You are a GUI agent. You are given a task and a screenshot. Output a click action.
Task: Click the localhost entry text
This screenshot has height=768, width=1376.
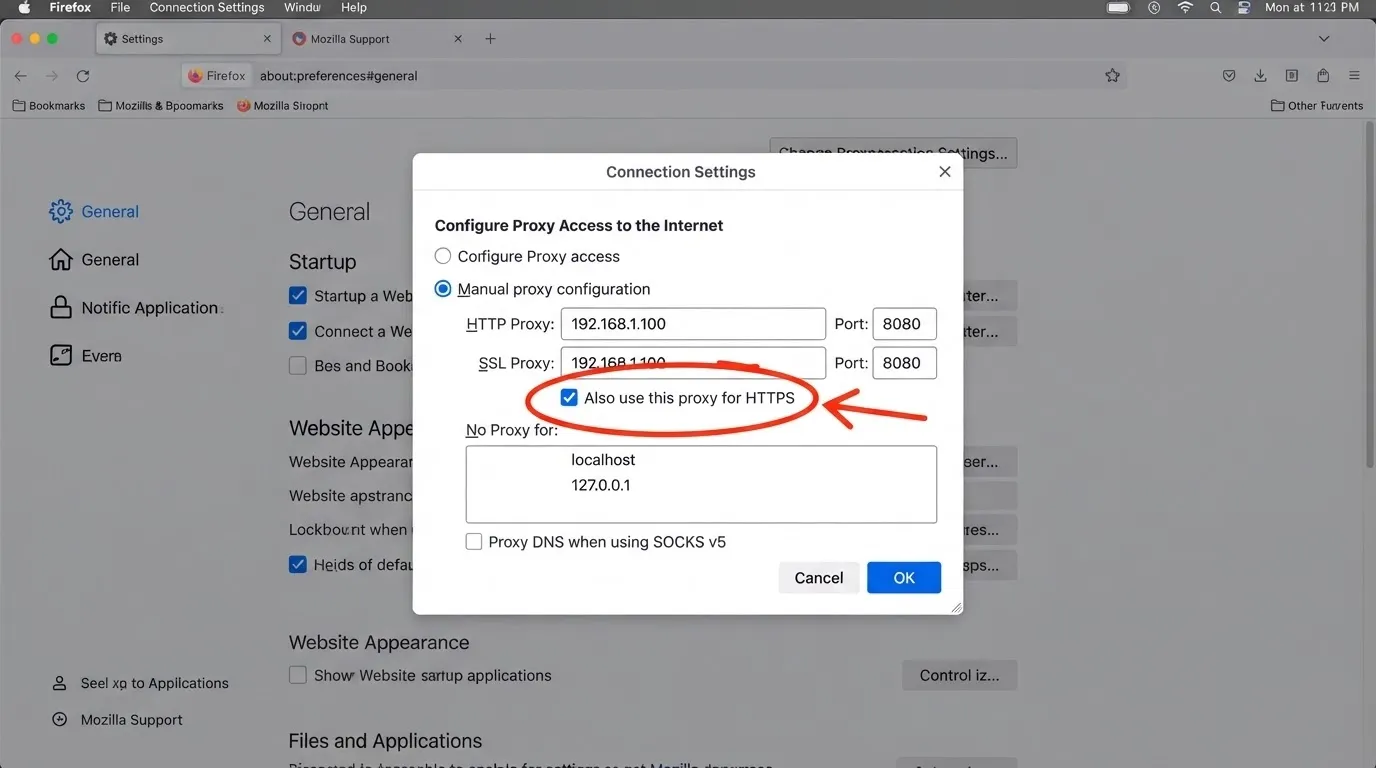coord(603,460)
